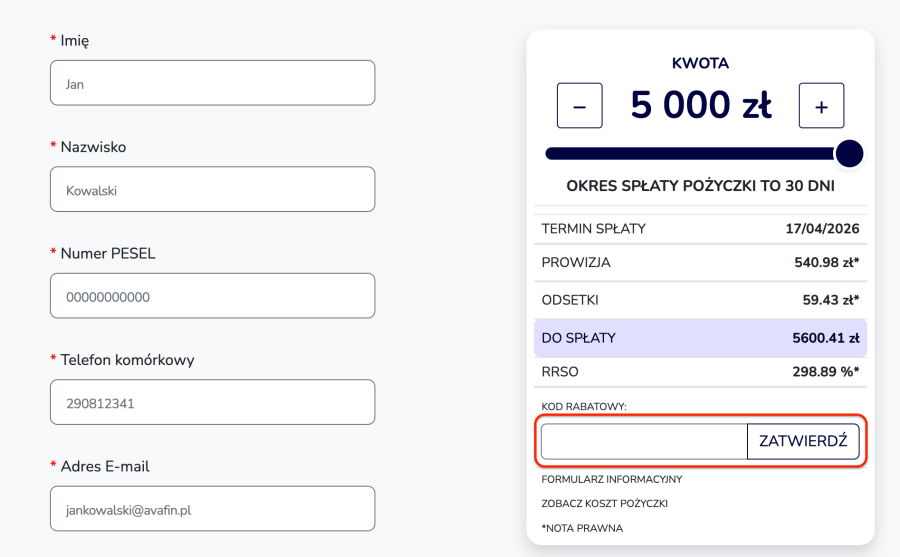
Task: Open the Nota prawna link
Action: click(582, 528)
